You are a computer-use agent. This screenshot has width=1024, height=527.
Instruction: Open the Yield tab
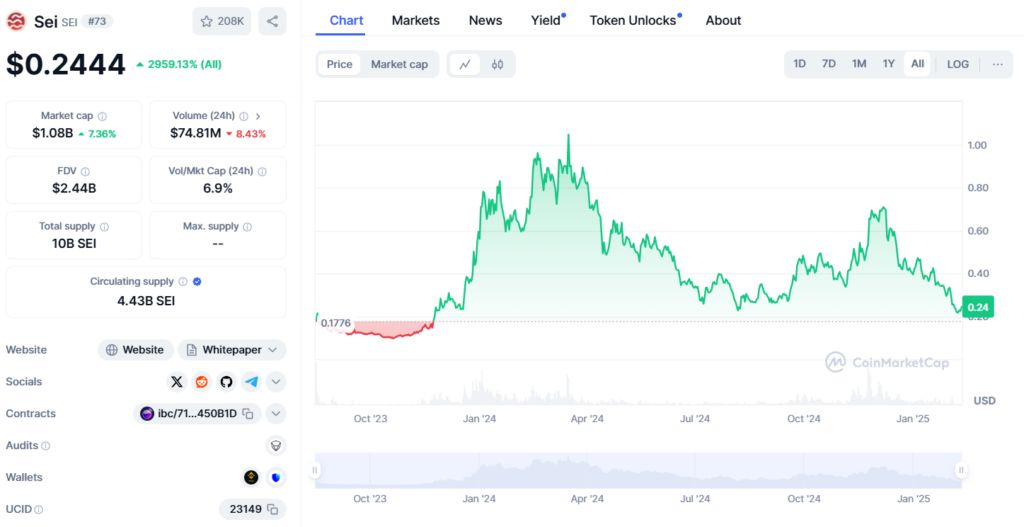tap(547, 20)
